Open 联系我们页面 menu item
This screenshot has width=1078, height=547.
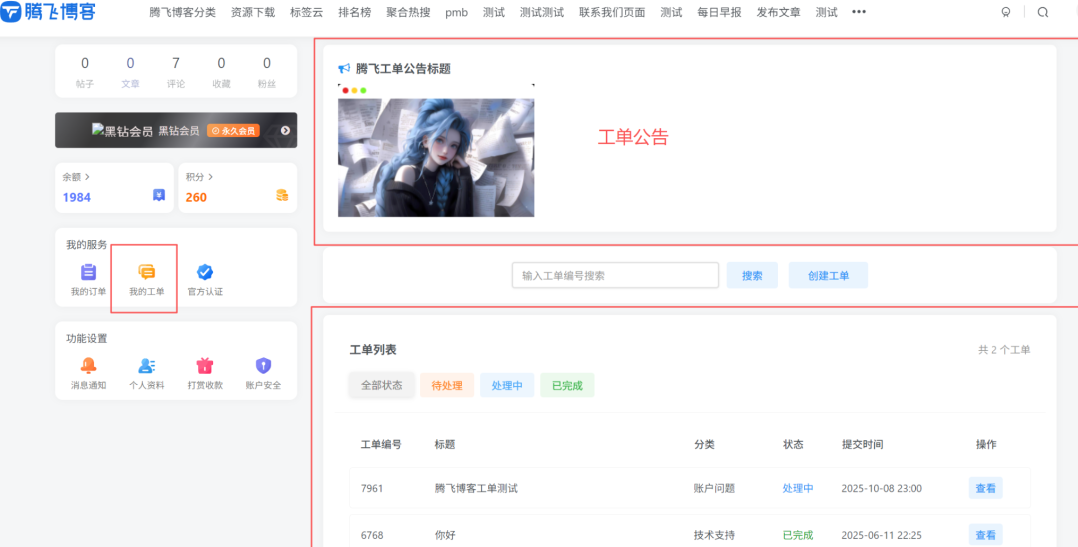612,12
